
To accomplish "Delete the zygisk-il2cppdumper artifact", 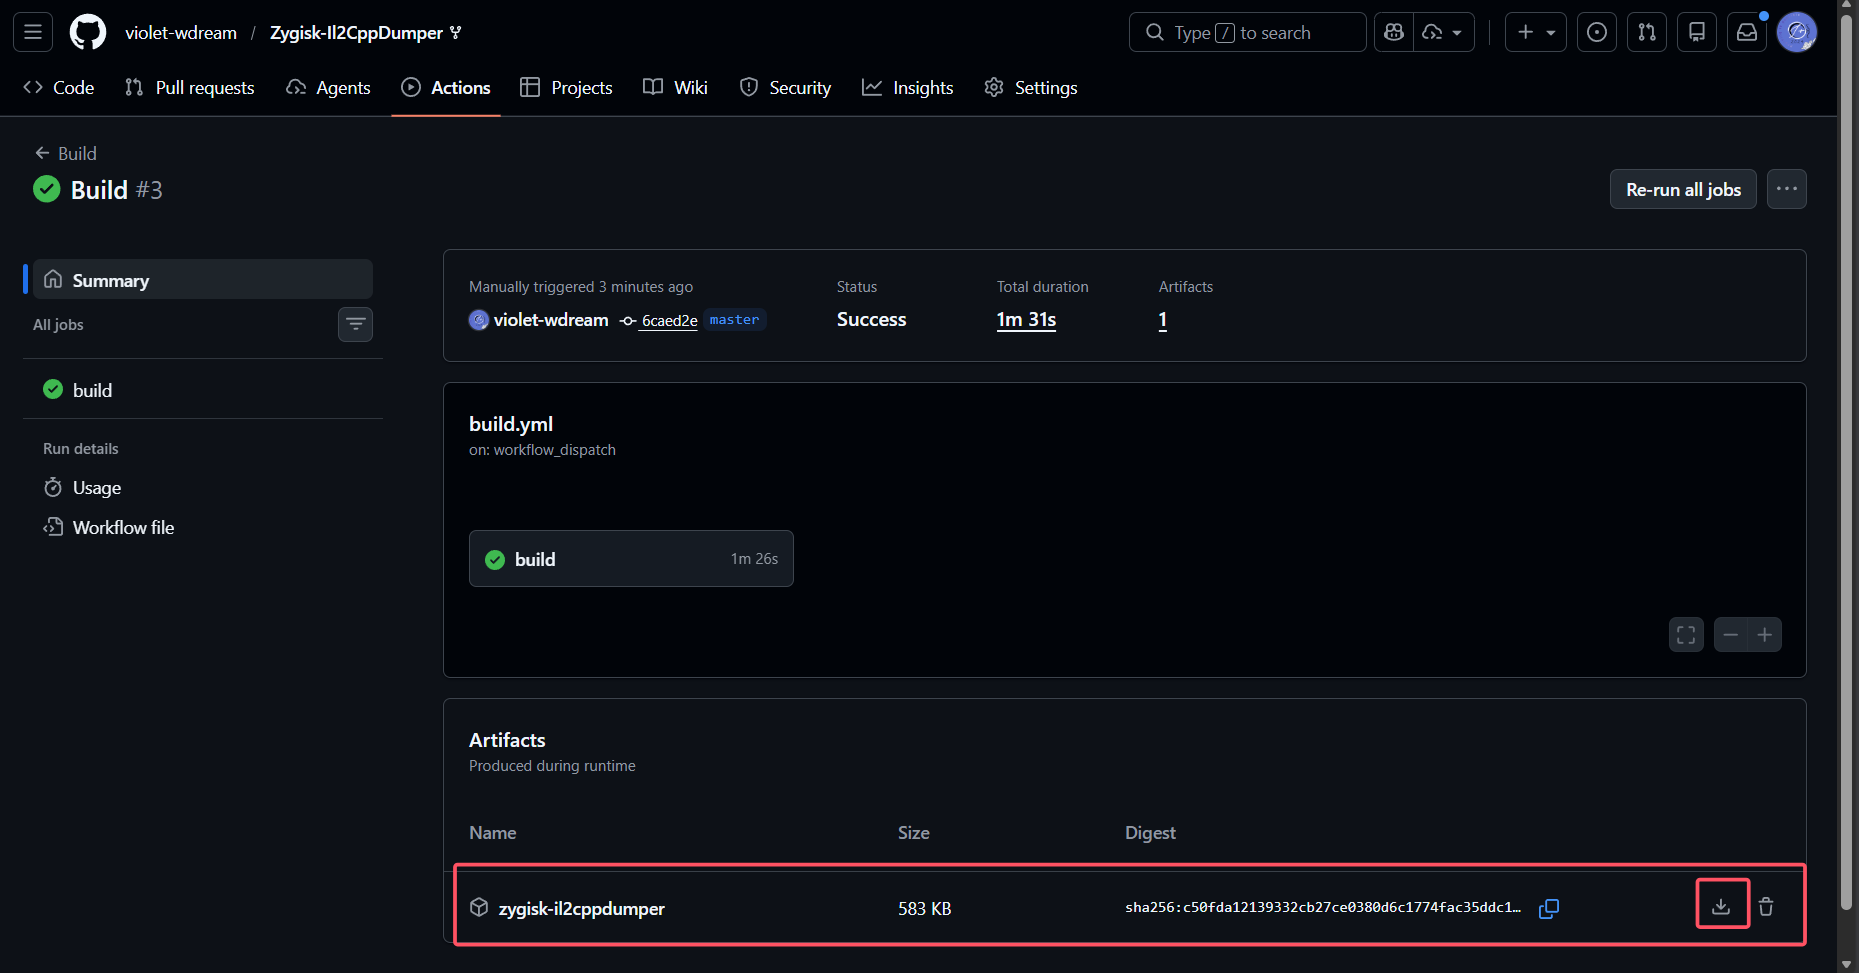I will pyautogui.click(x=1766, y=907).
